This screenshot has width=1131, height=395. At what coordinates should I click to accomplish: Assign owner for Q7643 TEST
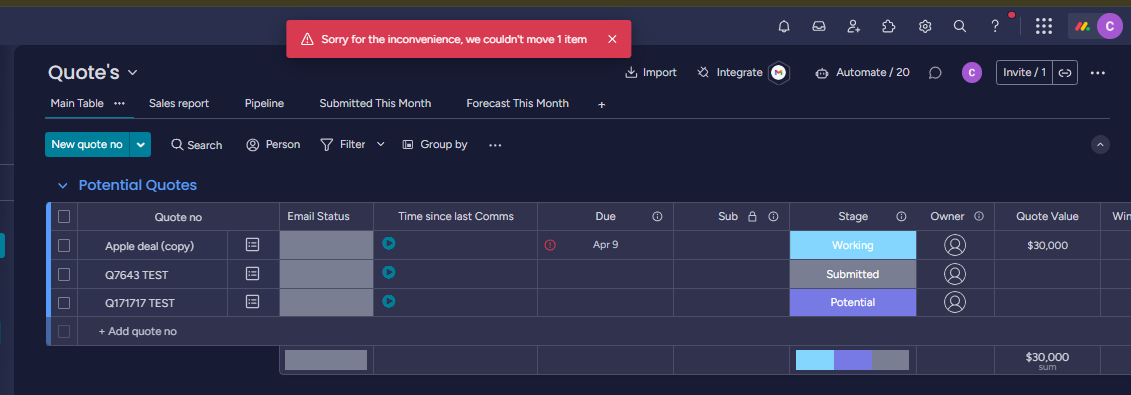955,273
